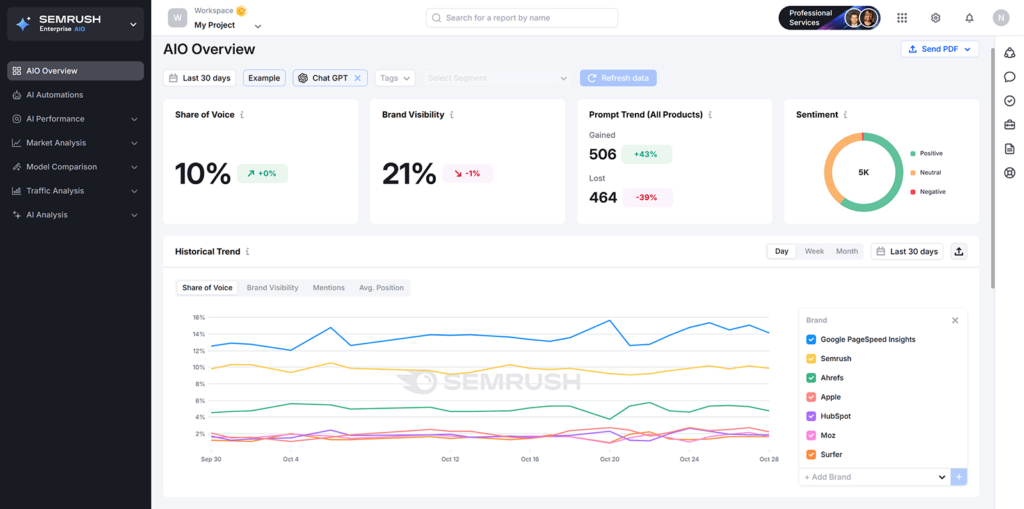Switch to the Brand Visibility tab
The width and height of the screenshot is (1024, 509).
pyautogui.click(x=272, y=288)
